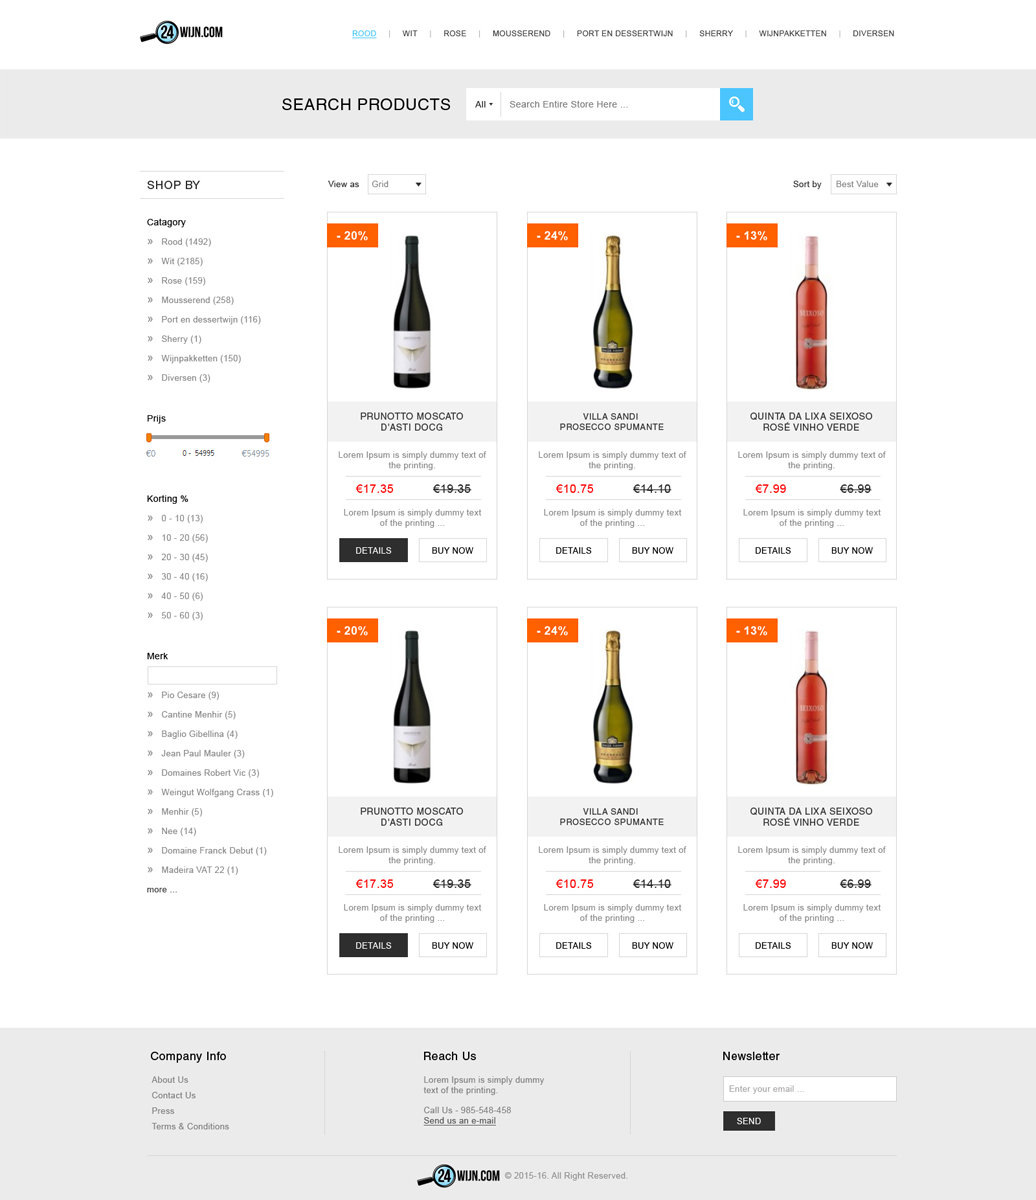Focus the Search Entire Store field
The height and width of the screenshot is (1200, 1036).
(610, 104)
